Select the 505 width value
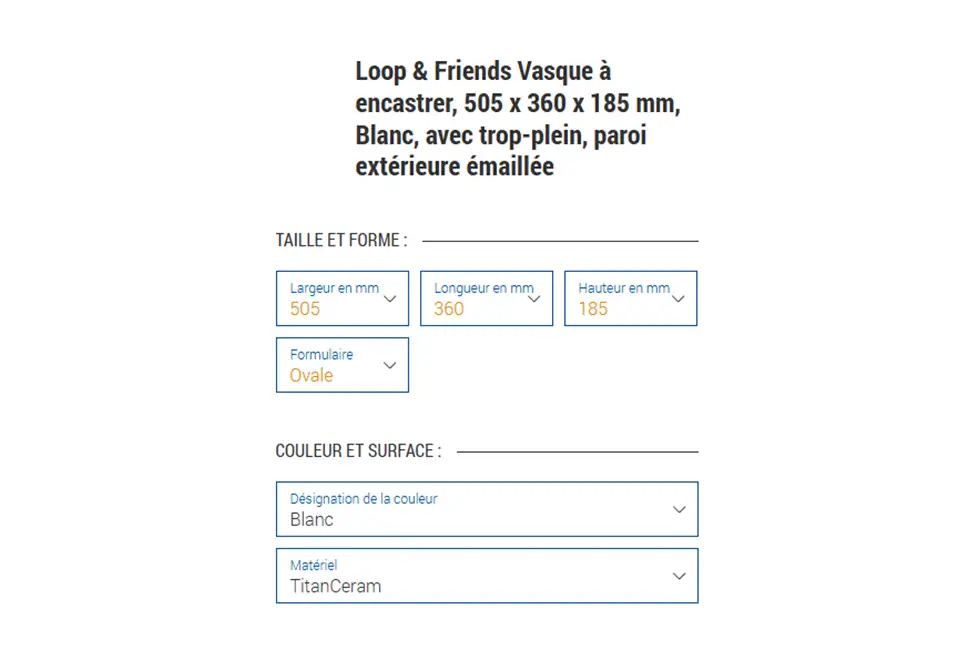This screenshot has width=980, height=650. click(305, 309)
